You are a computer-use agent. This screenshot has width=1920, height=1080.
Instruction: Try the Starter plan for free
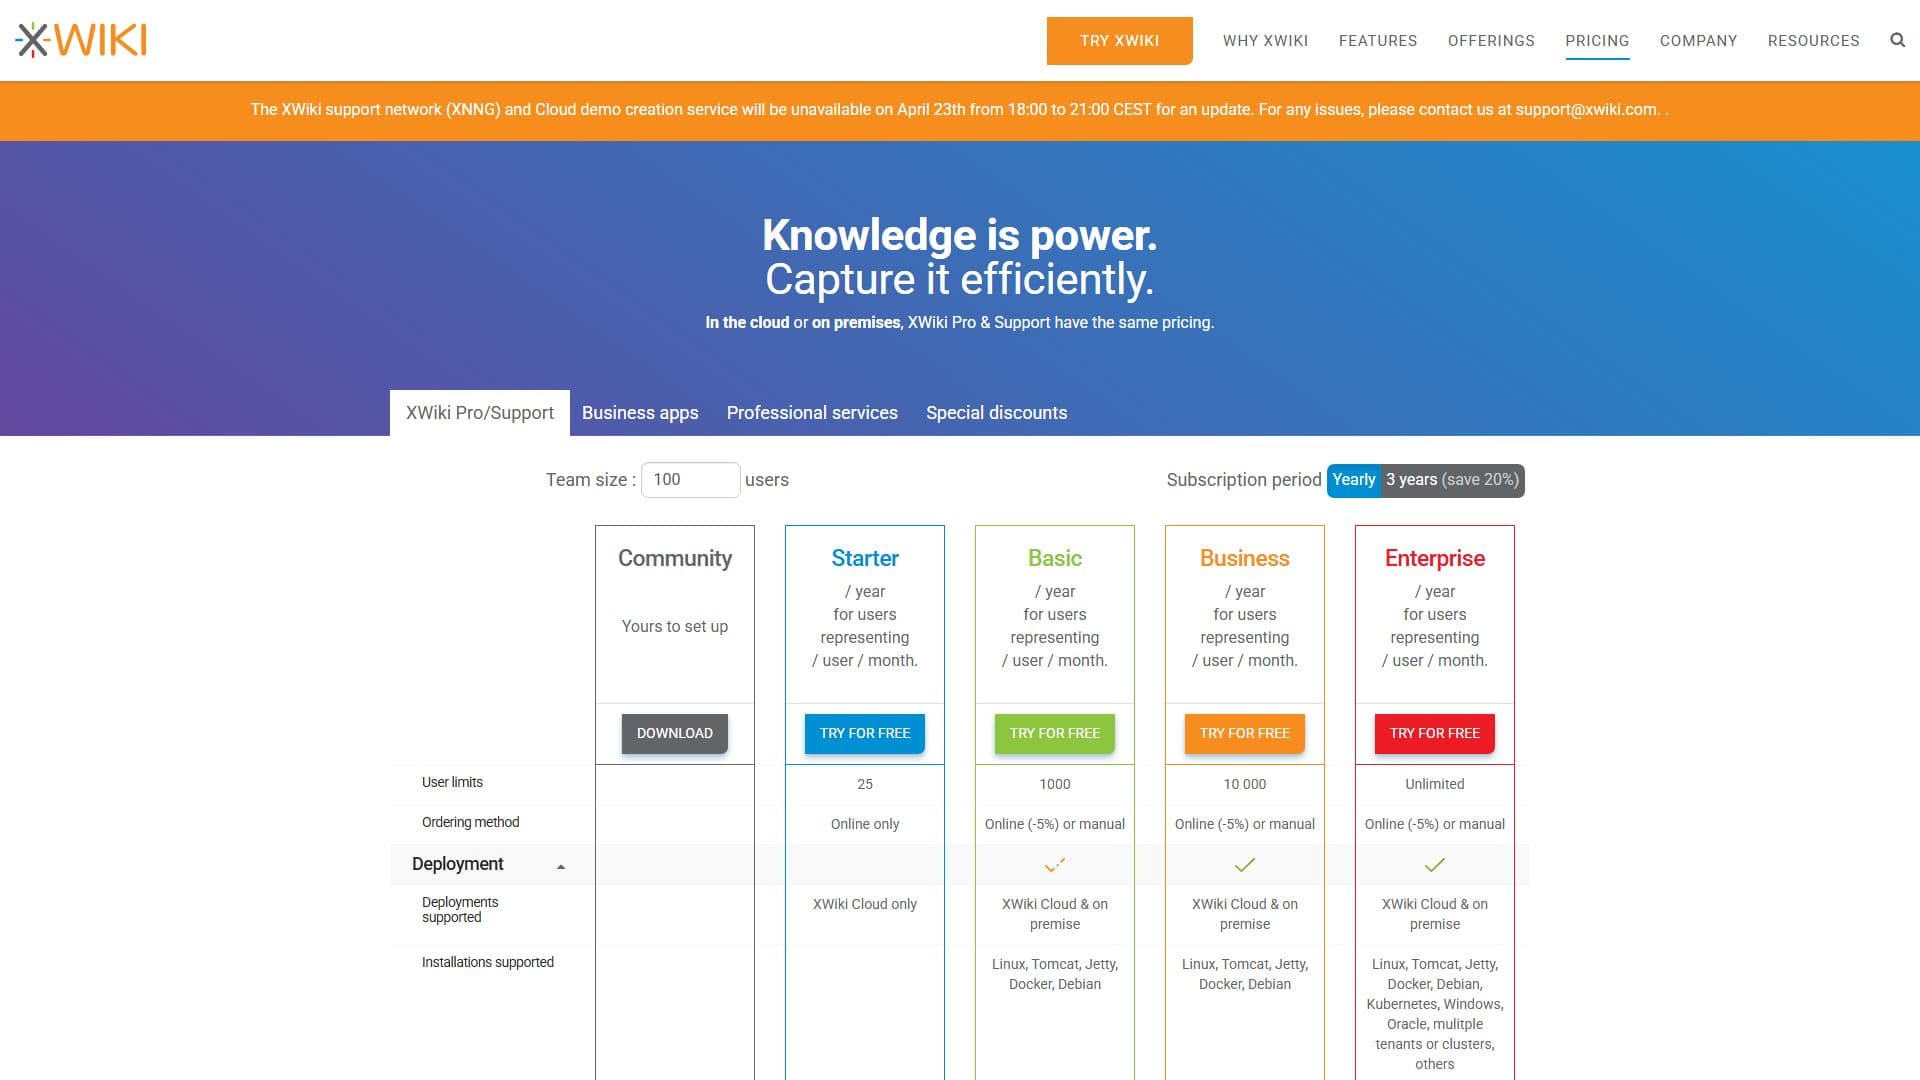point(865,733)
